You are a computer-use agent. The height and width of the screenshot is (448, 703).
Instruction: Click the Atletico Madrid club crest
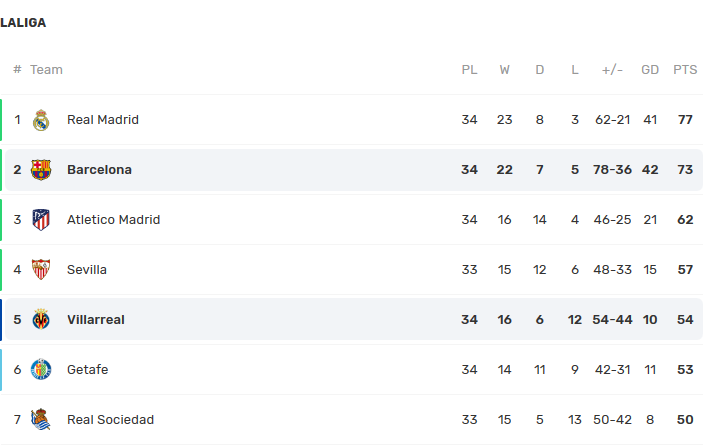tap(41, 220)
